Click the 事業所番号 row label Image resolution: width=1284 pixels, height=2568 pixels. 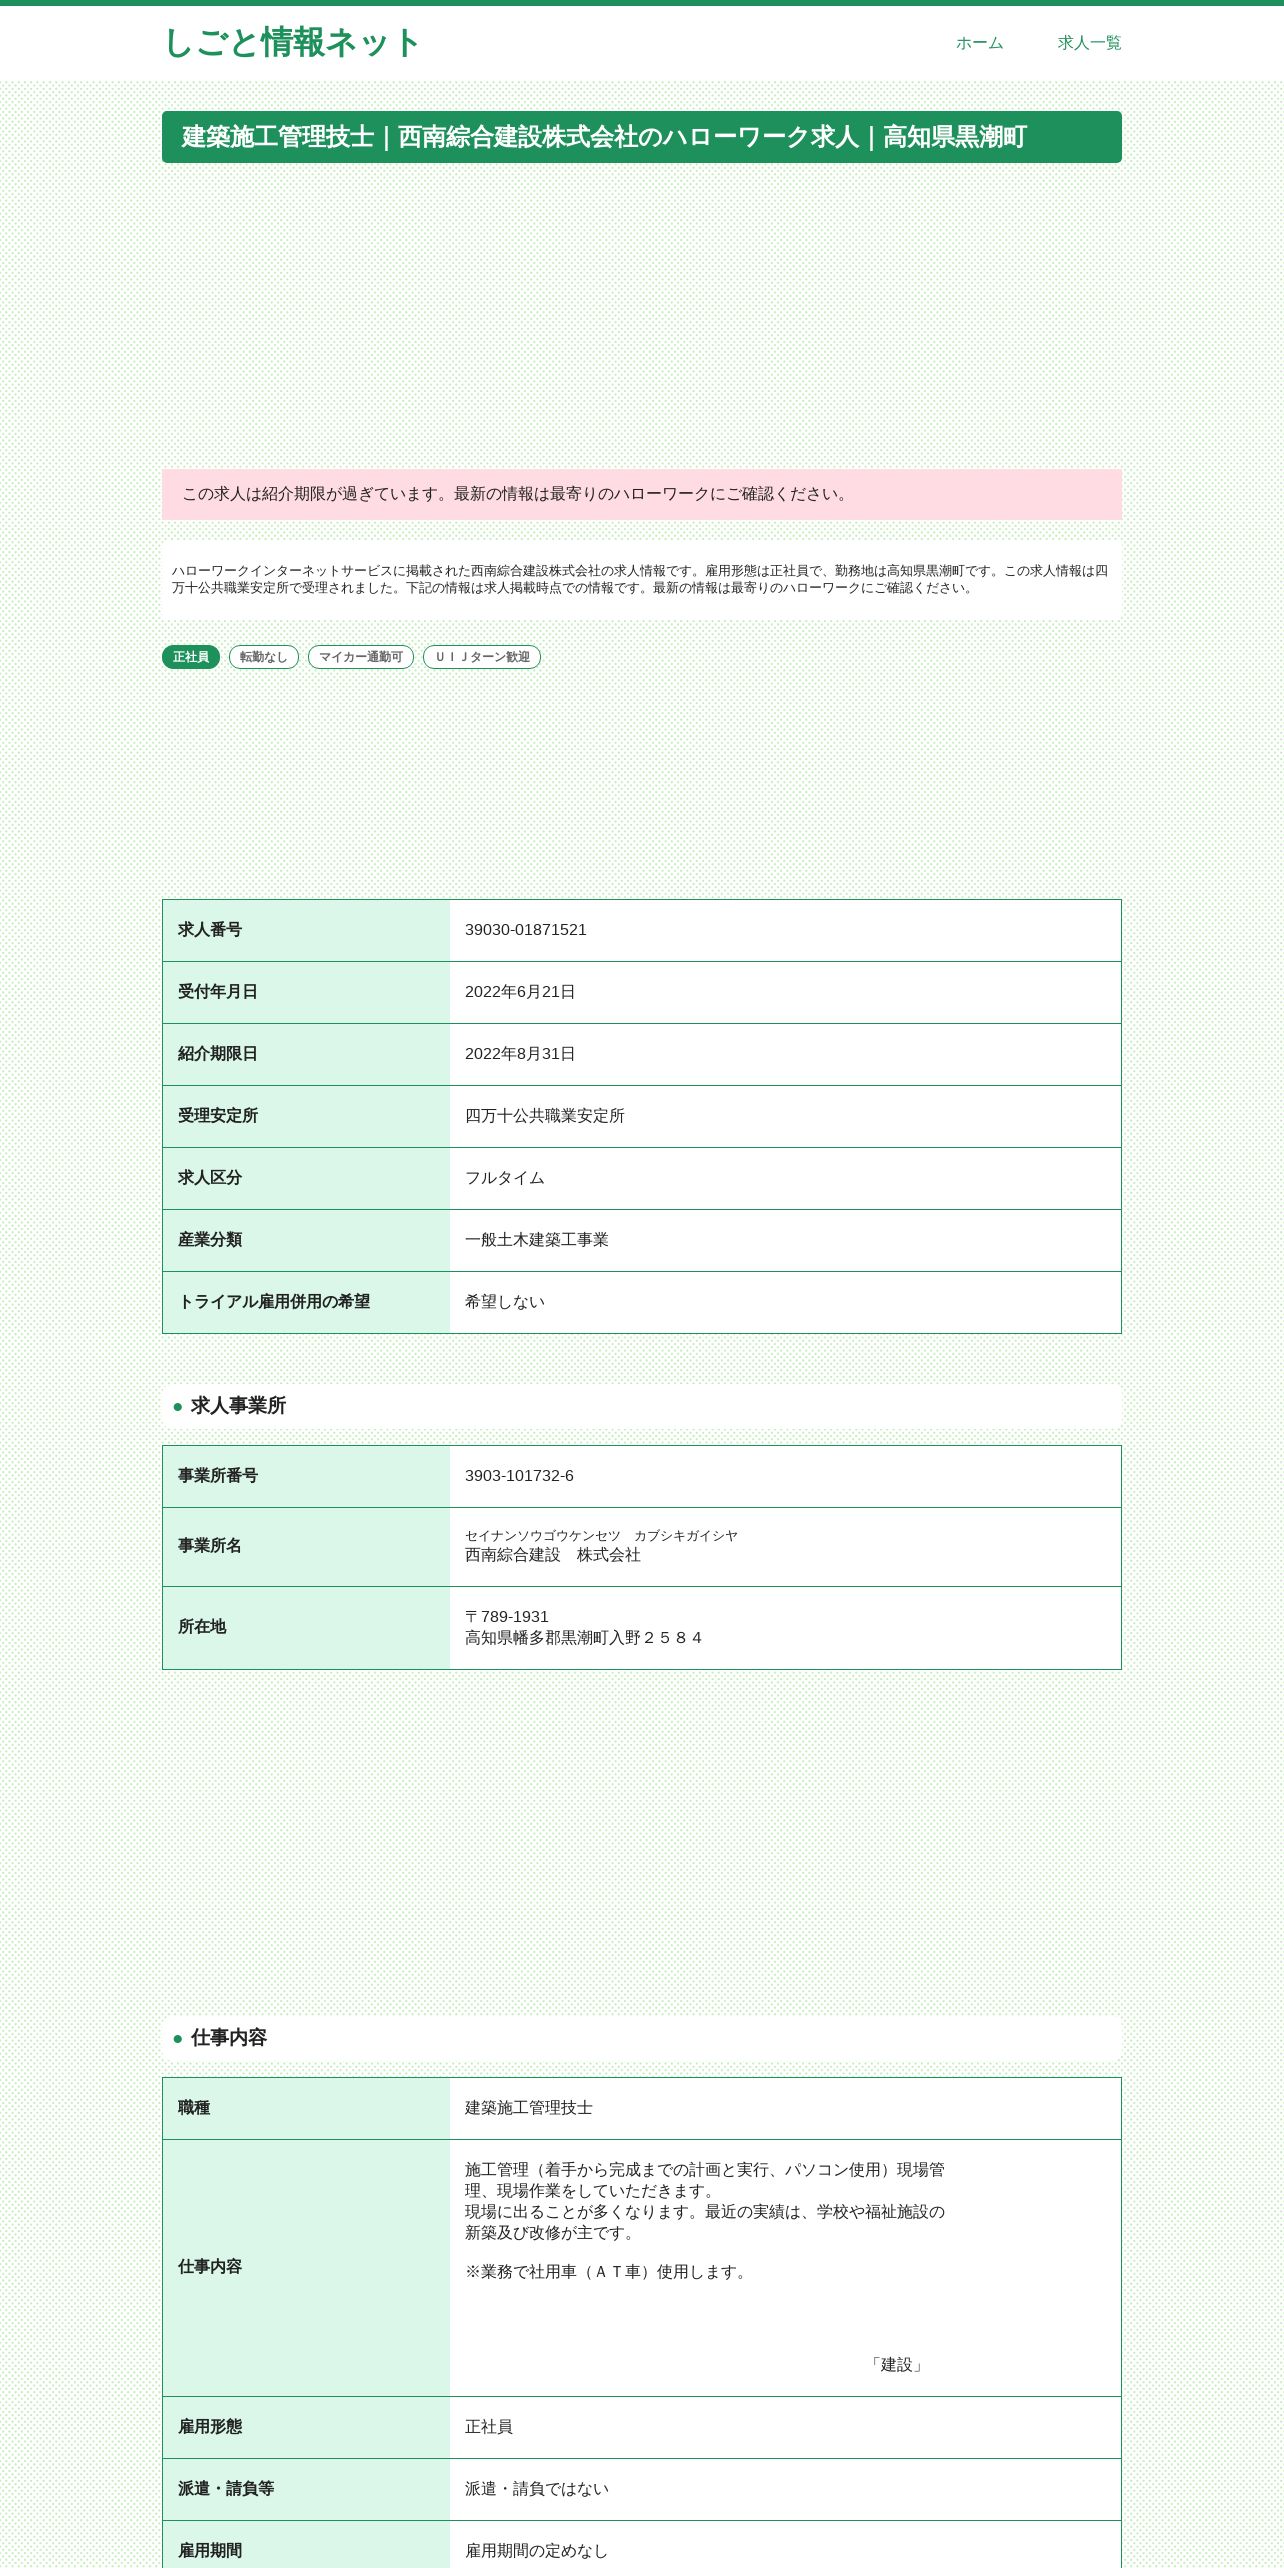[x=218, y=1476]
